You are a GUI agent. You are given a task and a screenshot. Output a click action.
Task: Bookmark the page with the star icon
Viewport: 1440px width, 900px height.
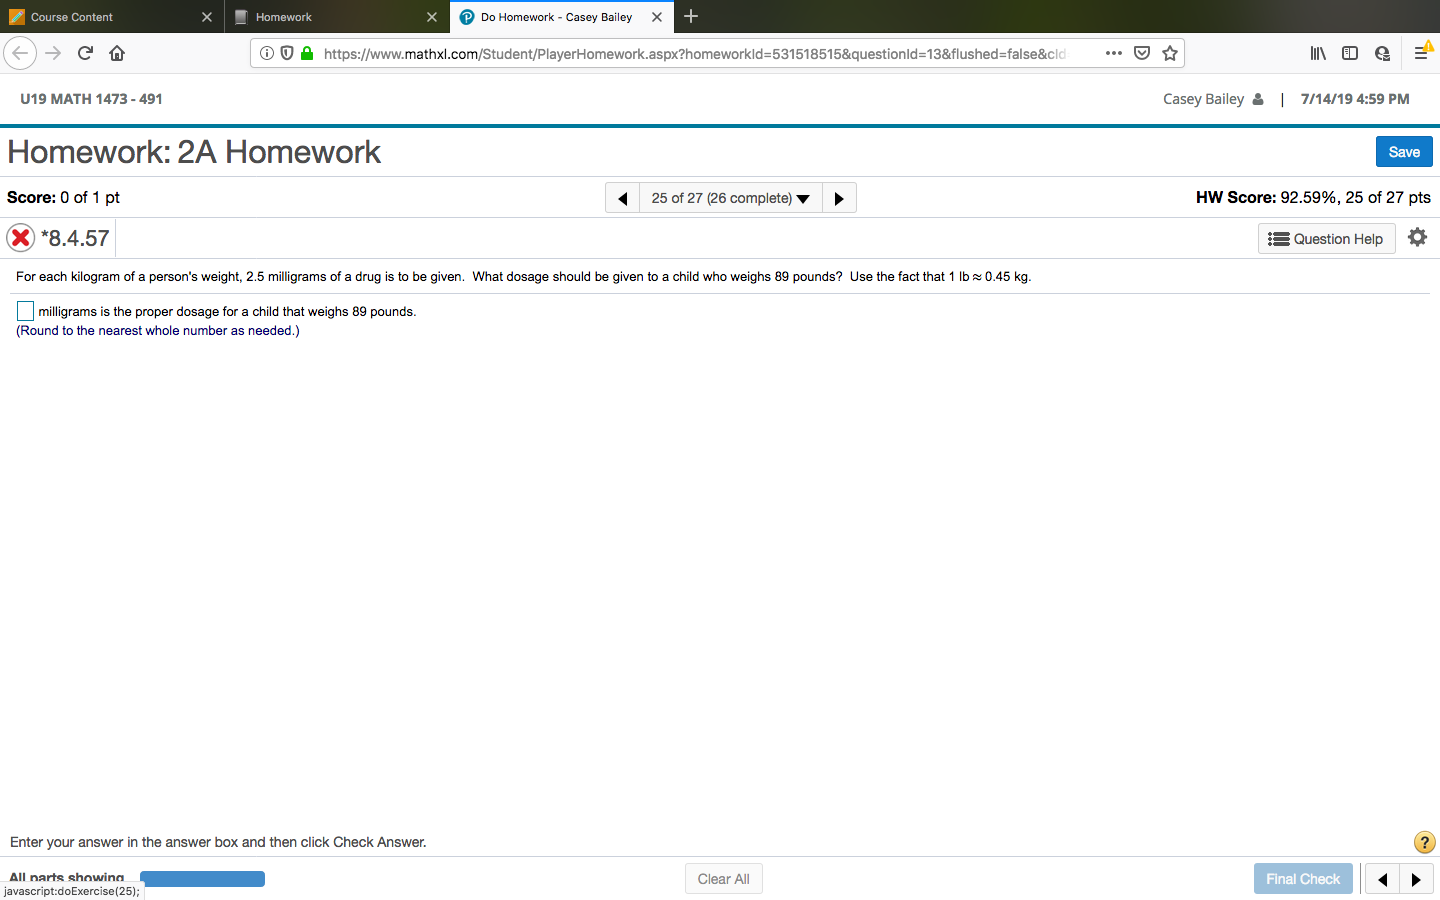coord(1170,52)
